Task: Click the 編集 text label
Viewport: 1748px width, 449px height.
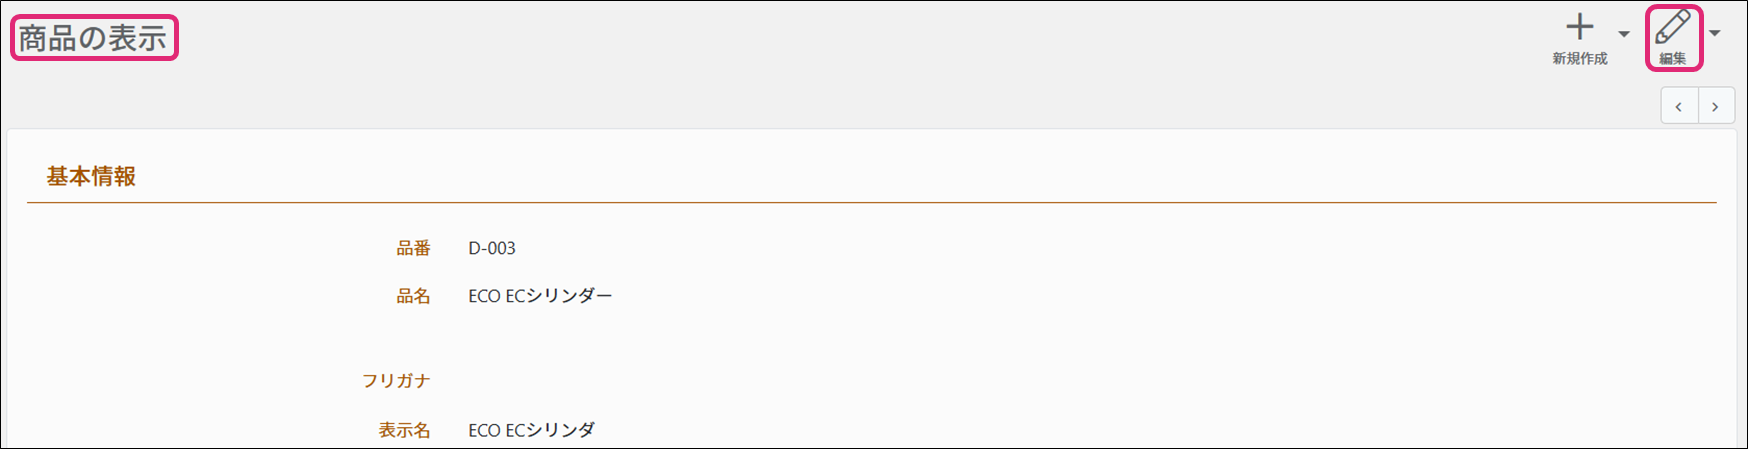Action: pyautogui.click(x=1673, y=59)
